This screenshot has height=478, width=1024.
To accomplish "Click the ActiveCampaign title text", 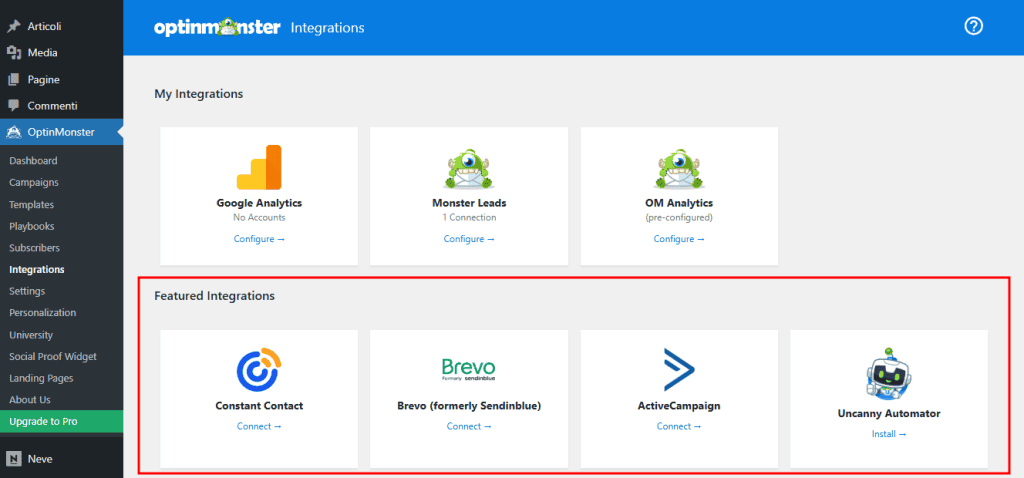I will (x=679, y=406).
